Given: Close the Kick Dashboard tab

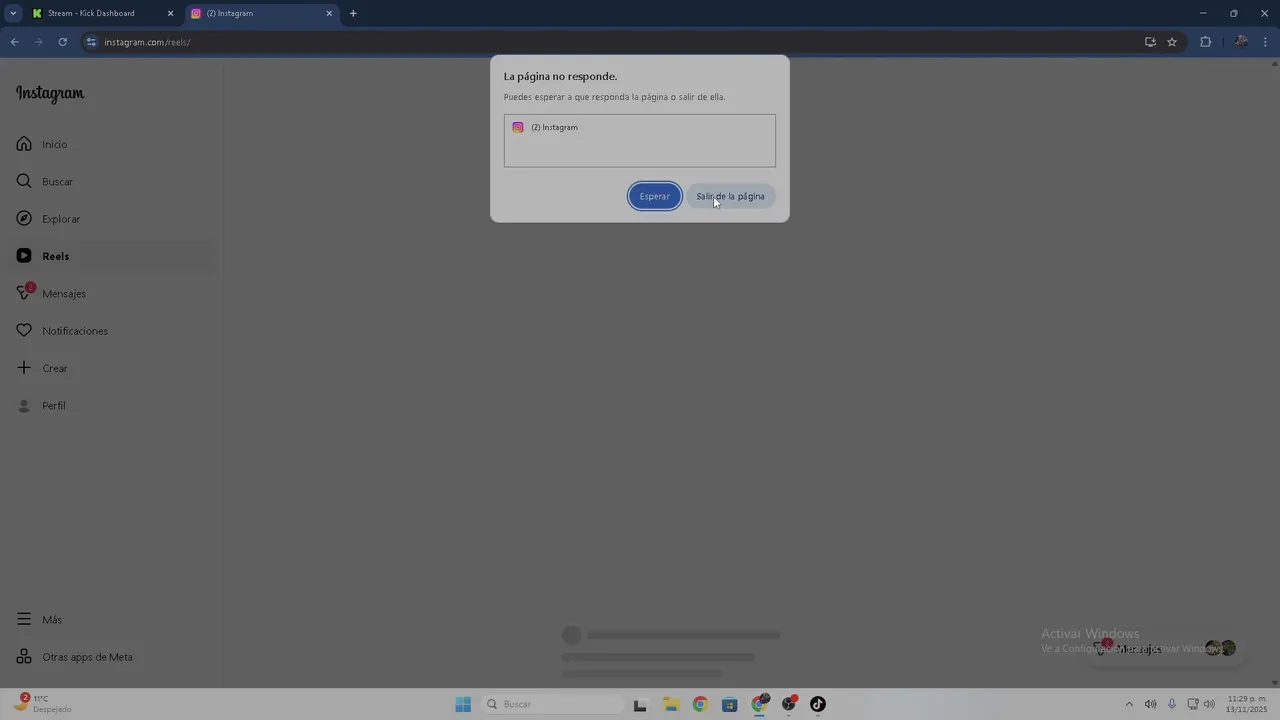Looking at the screenshot, I should coord(170,13).
